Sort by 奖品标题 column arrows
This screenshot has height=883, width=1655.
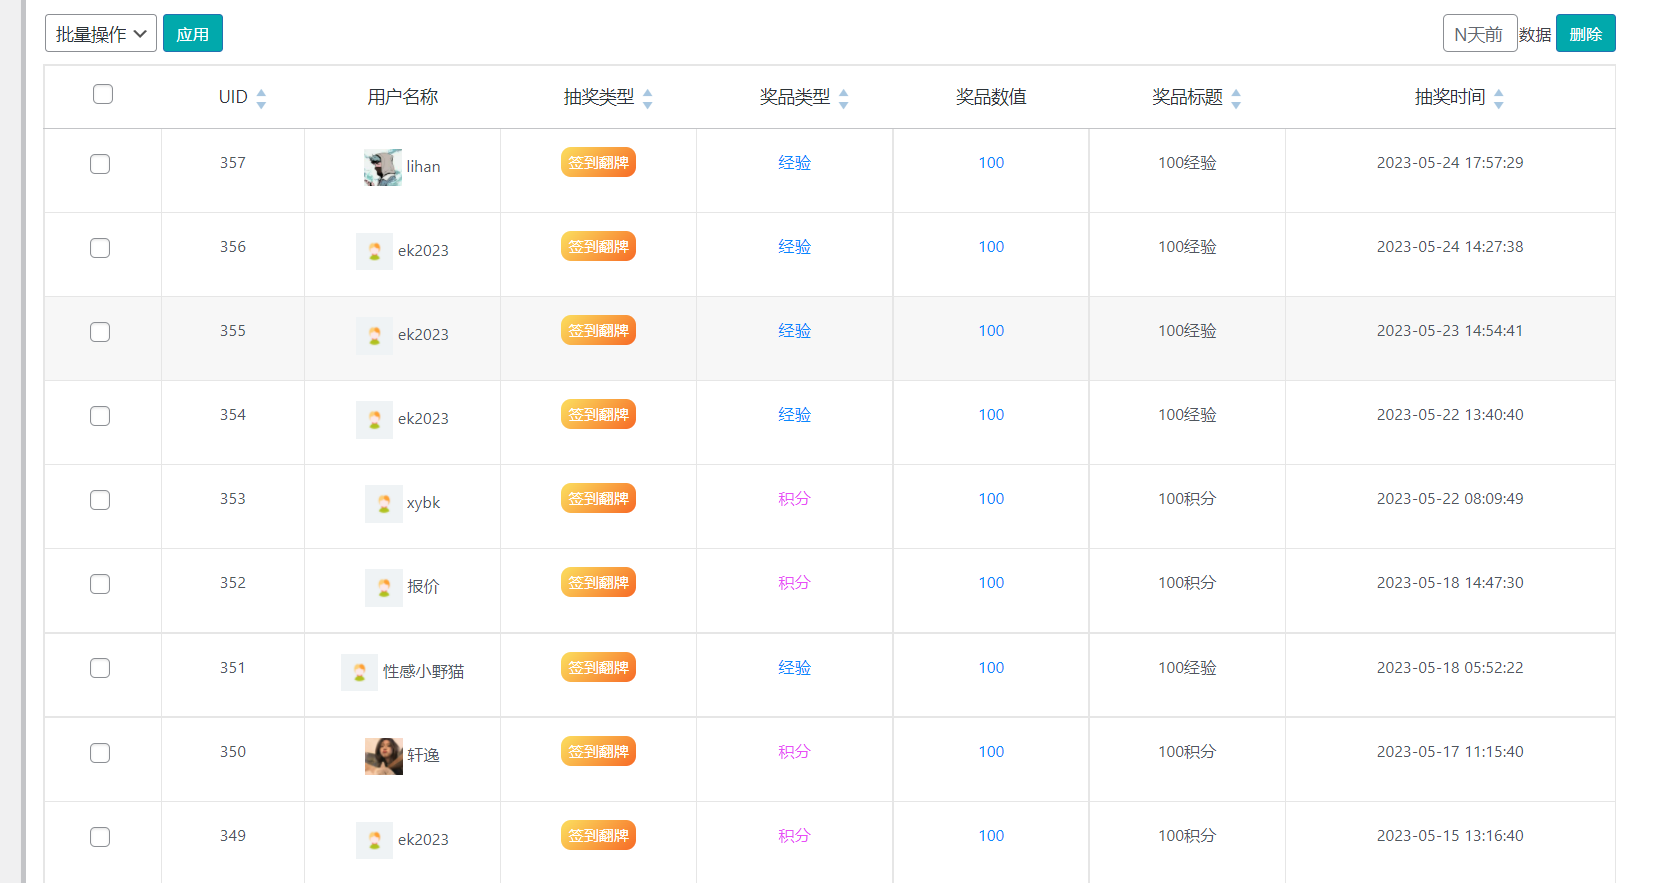click(1236, 98)
